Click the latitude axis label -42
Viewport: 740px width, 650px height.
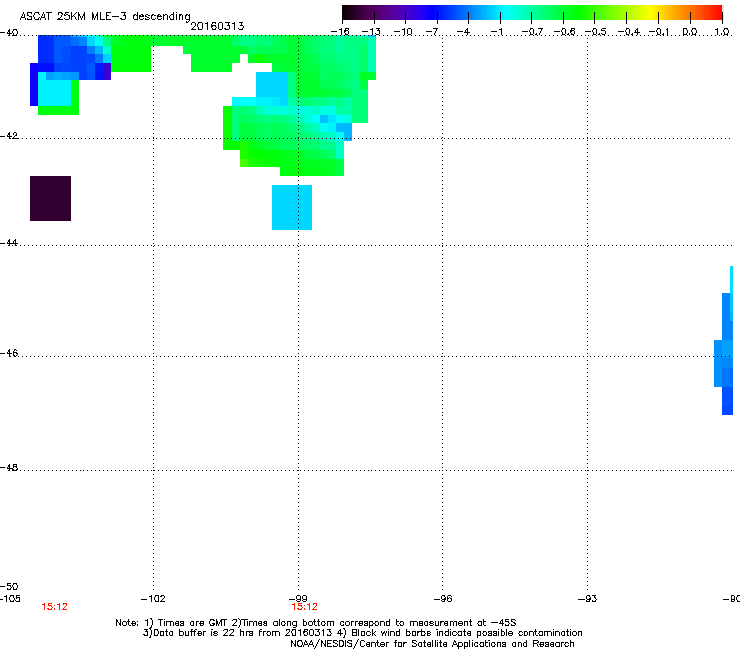point(9,135)
